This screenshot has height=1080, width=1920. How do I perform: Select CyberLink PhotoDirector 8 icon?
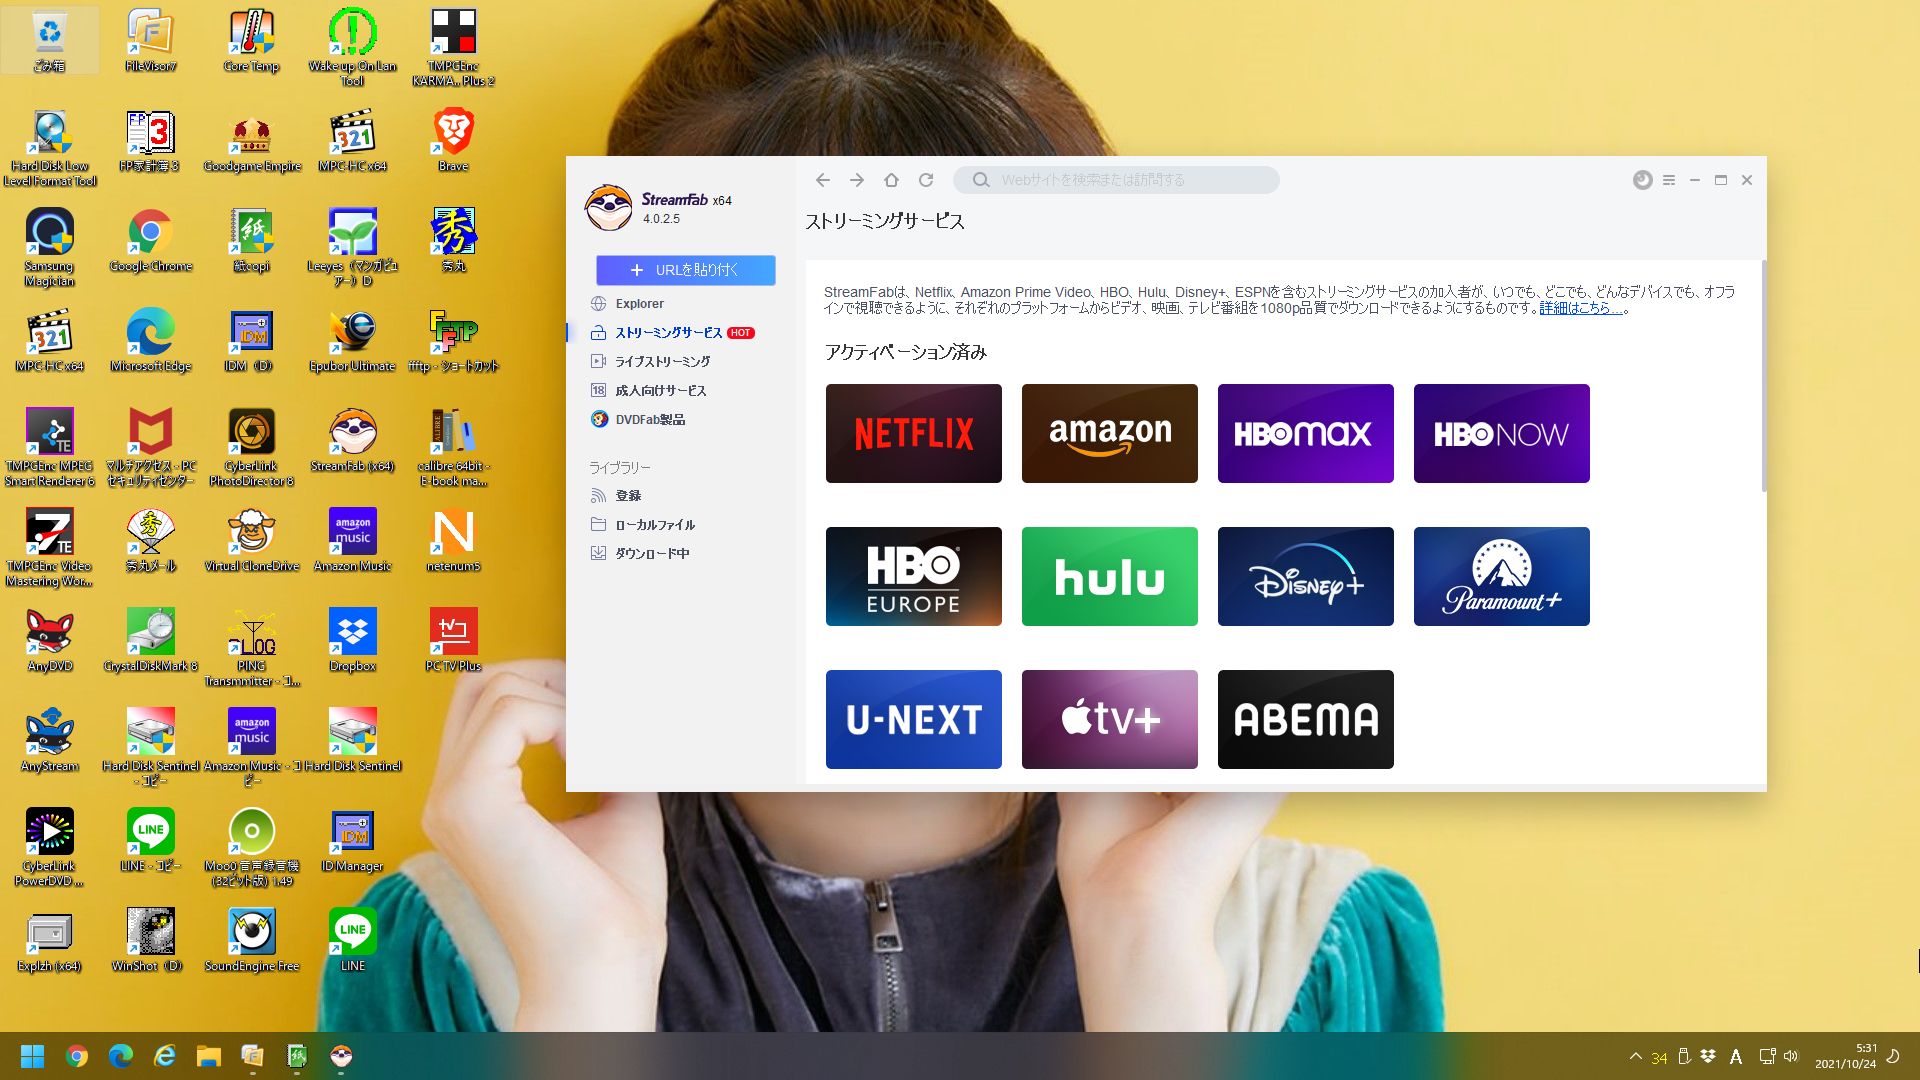(251, 448)
